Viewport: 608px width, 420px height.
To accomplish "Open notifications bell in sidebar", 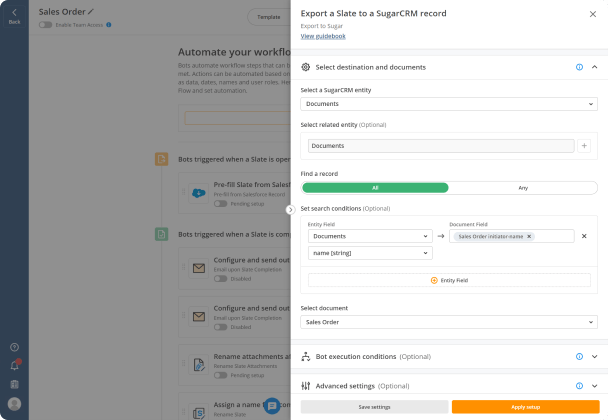I will tap(14, 365).
